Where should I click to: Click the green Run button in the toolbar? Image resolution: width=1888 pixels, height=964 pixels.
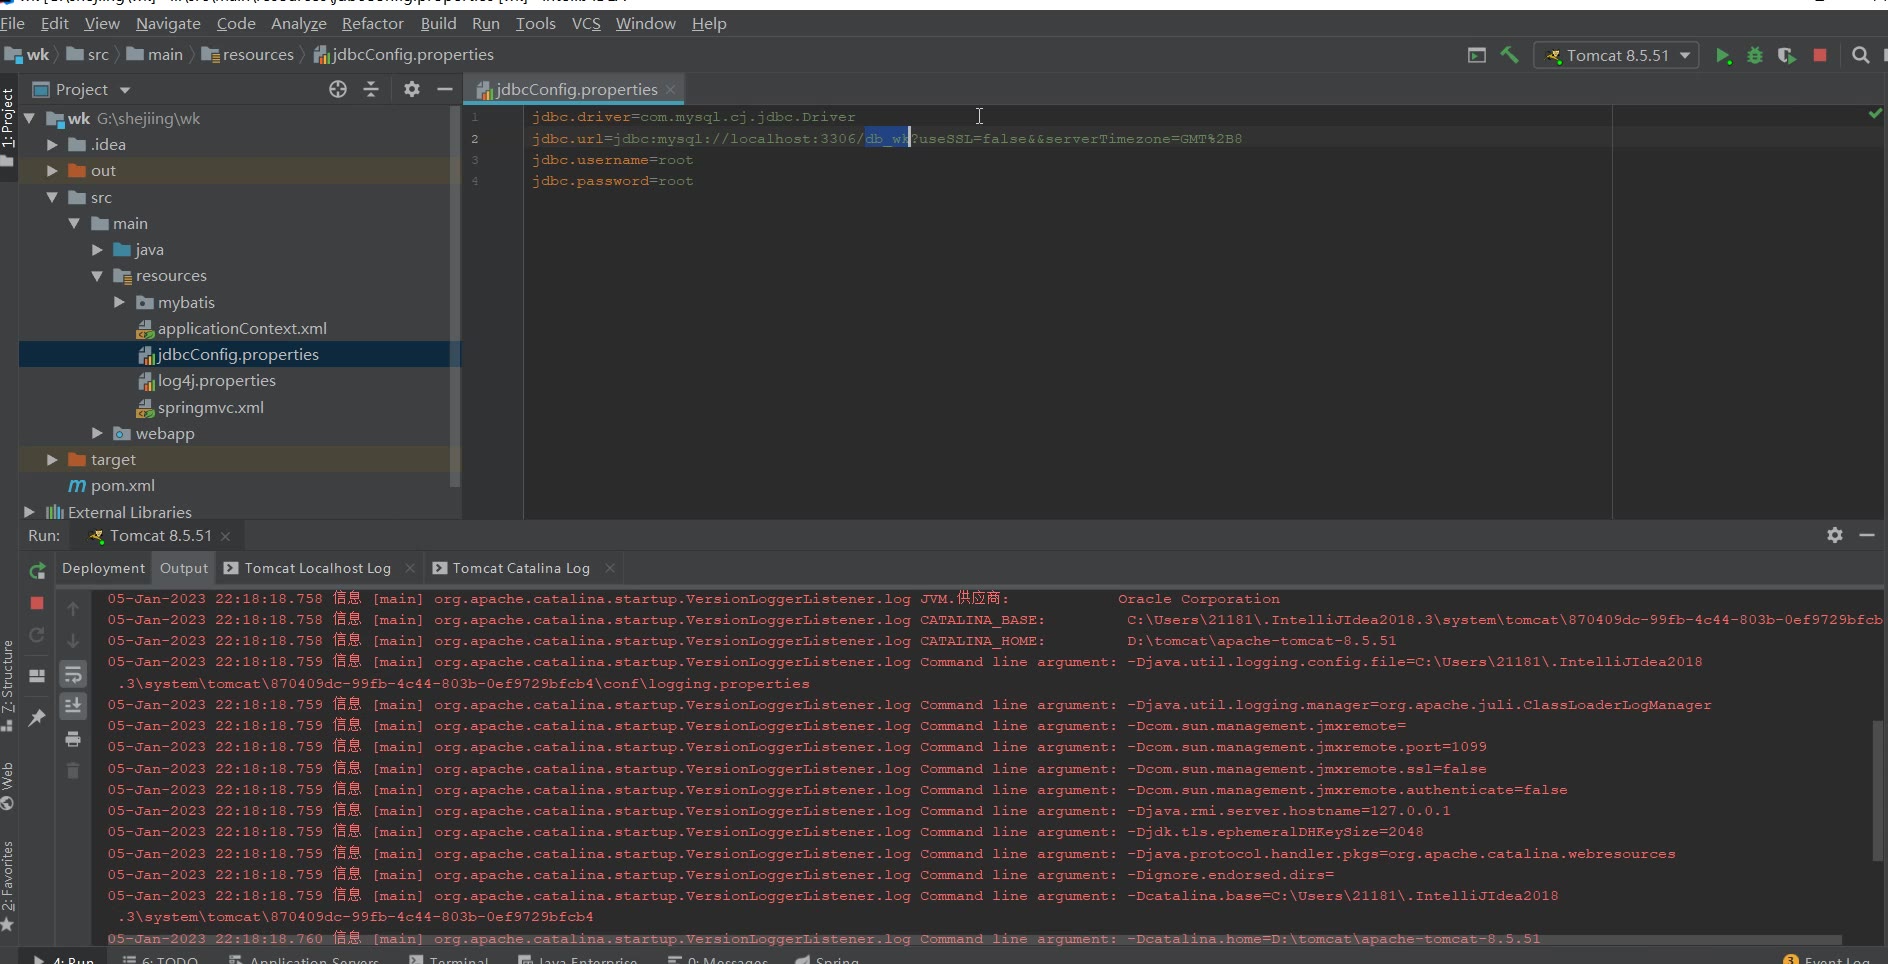click(x=1722, y=56)
